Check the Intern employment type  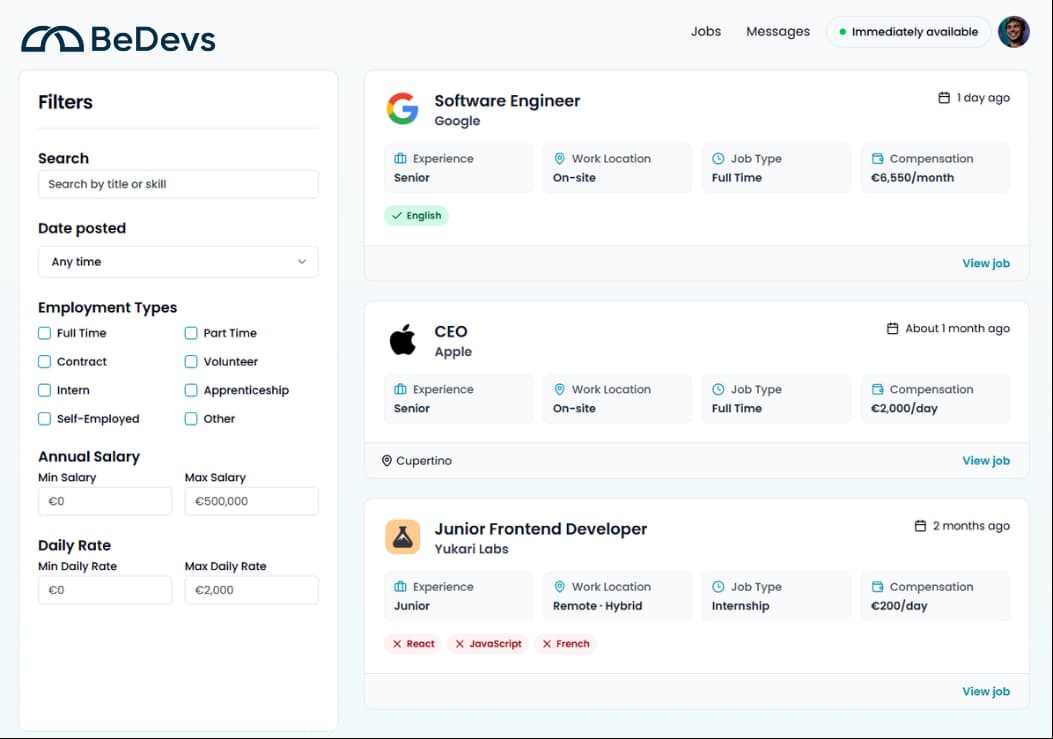point(44,390)
